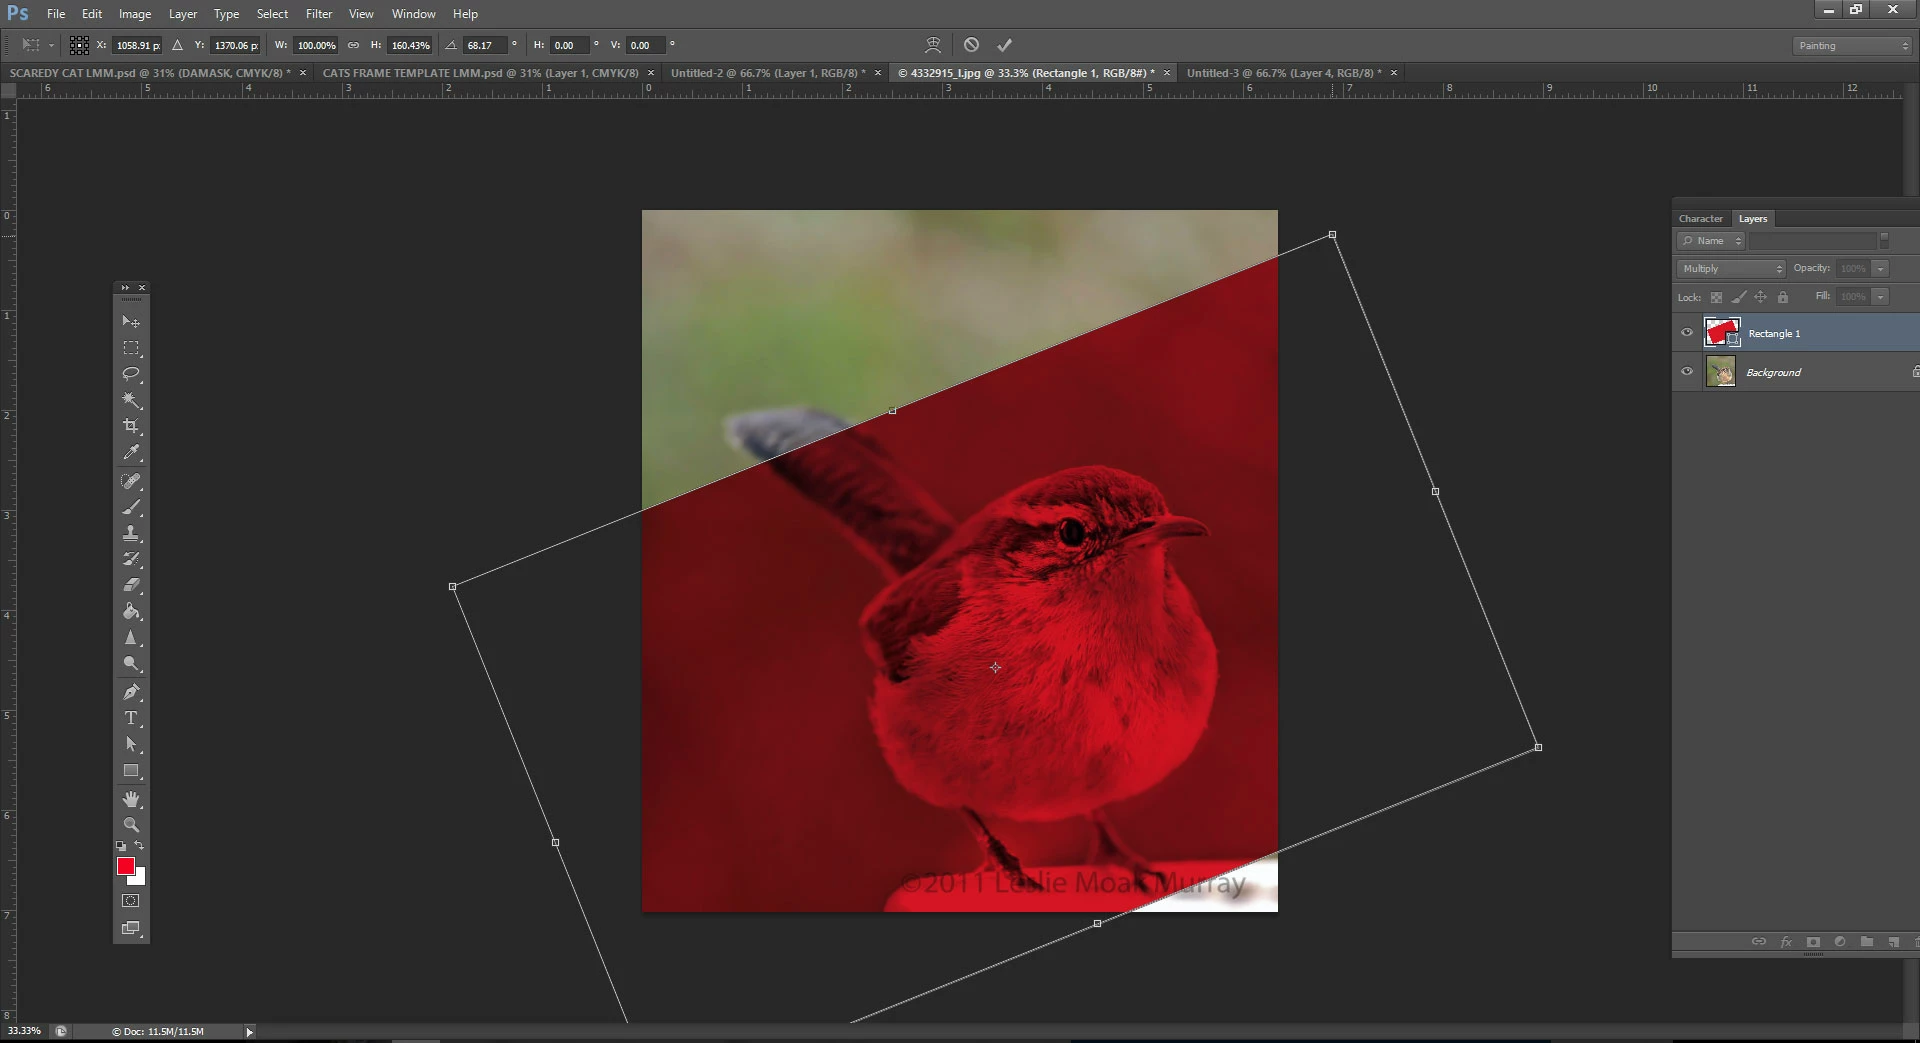The image size is (1920, 1043).
Task: Select the Rectangle shape tool
Action: point(131,771)
